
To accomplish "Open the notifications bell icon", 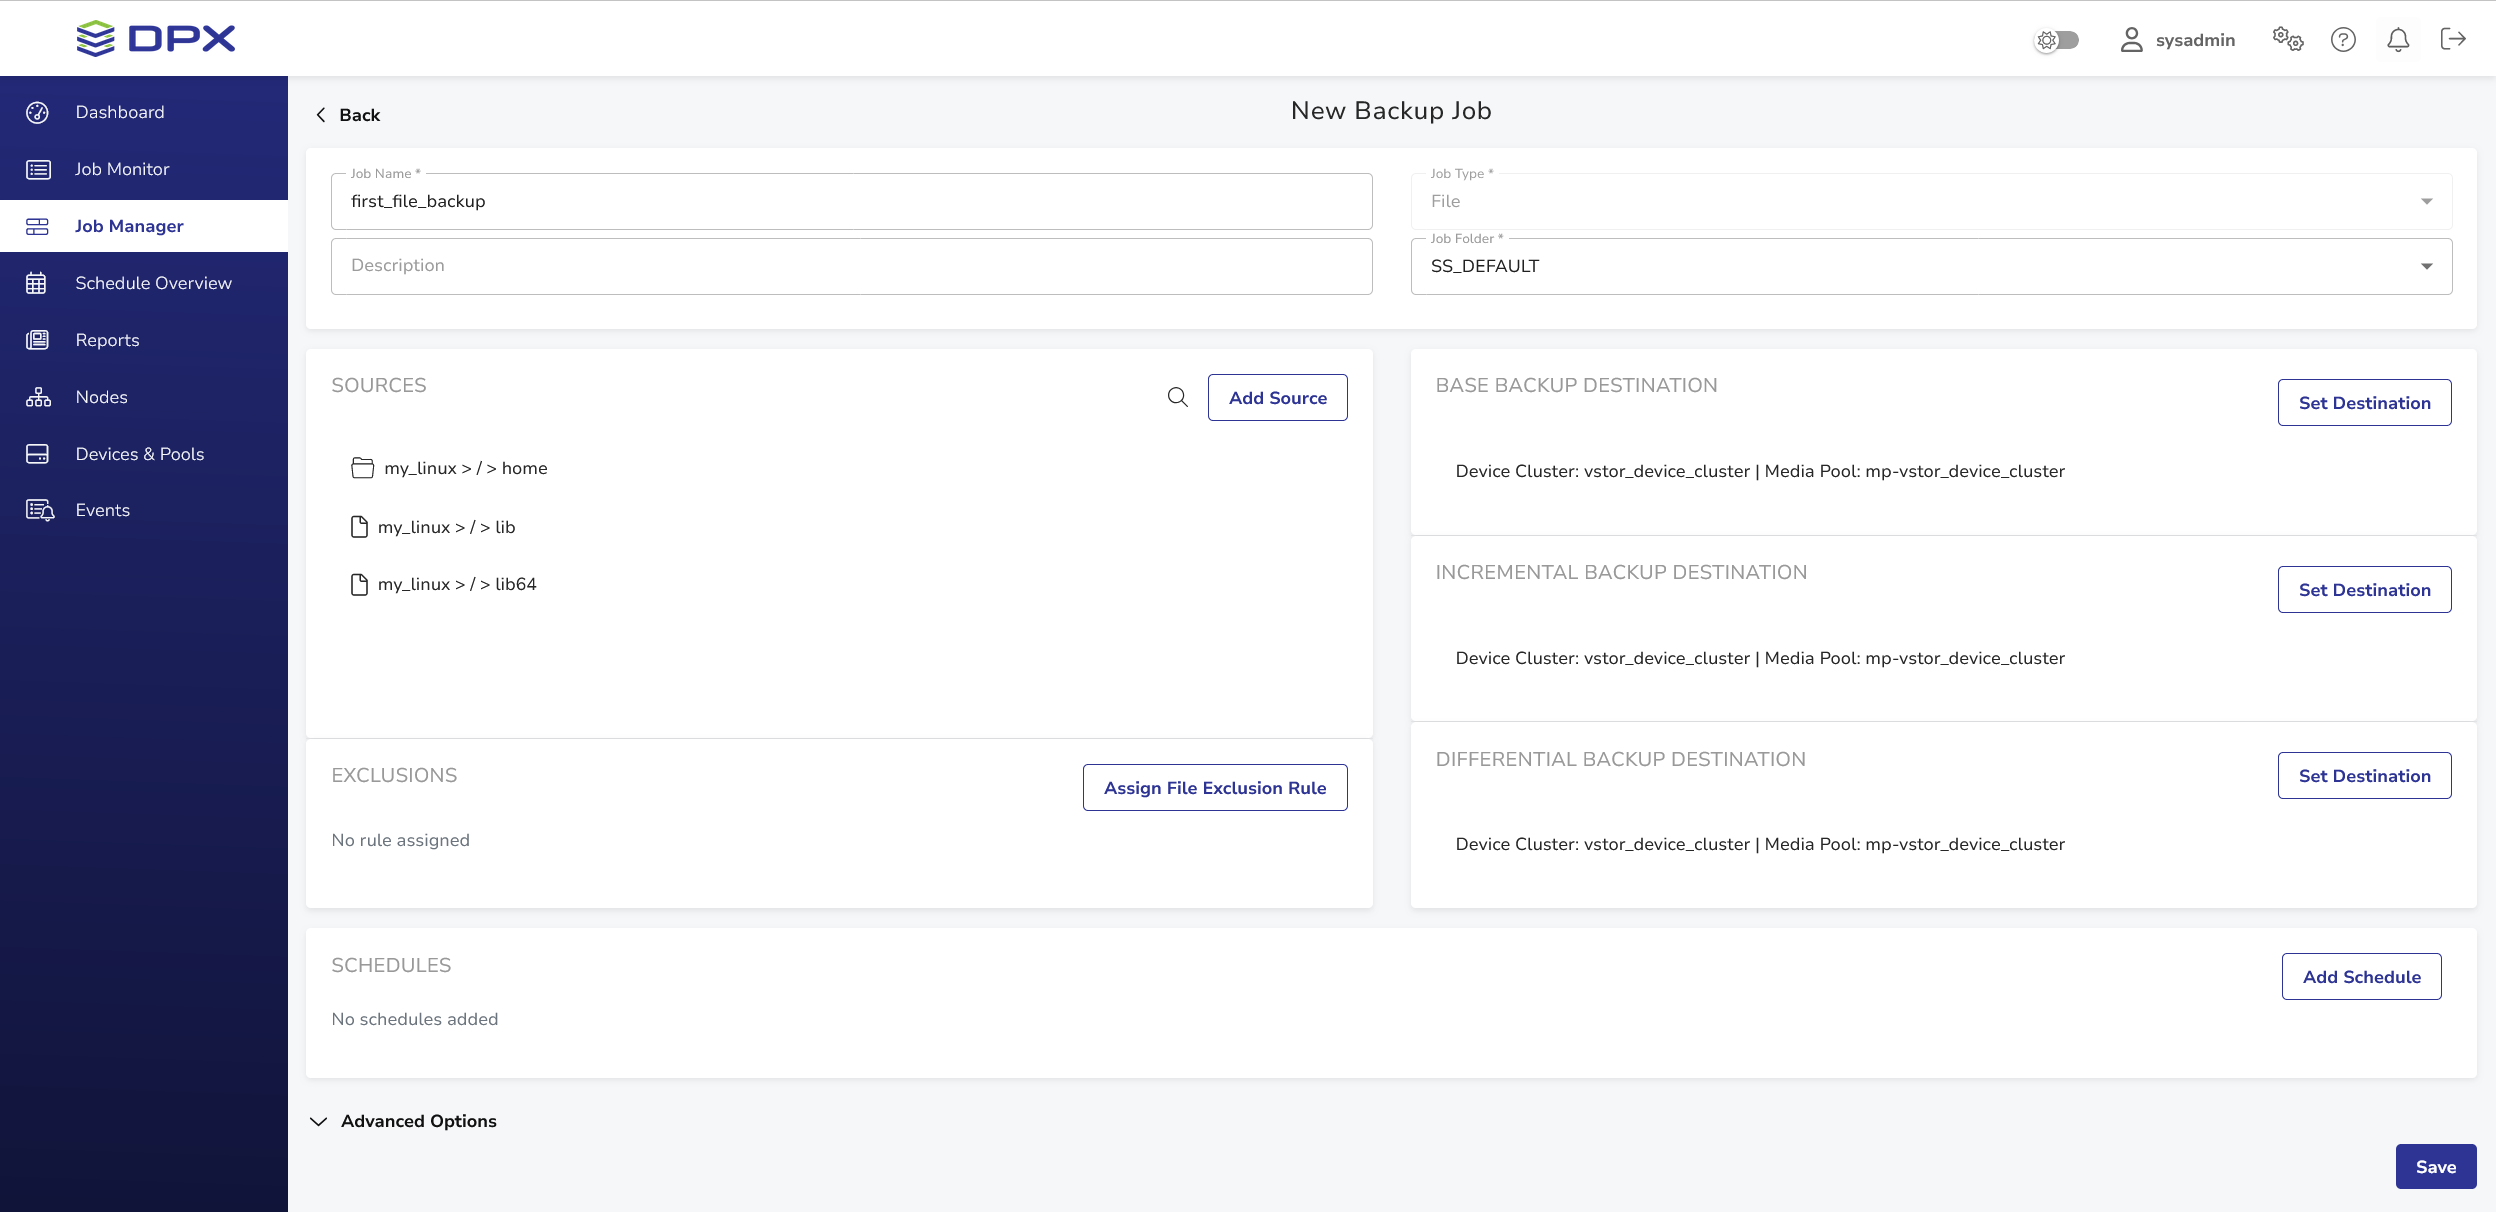I will coord(2397,40).
